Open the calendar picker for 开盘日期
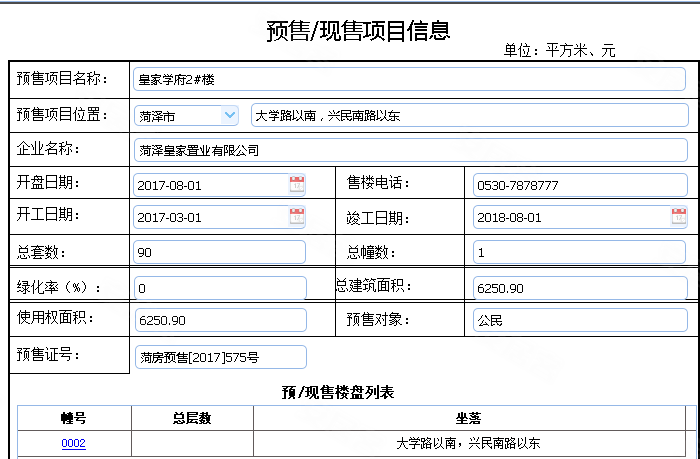 click(x=297, y=184)
